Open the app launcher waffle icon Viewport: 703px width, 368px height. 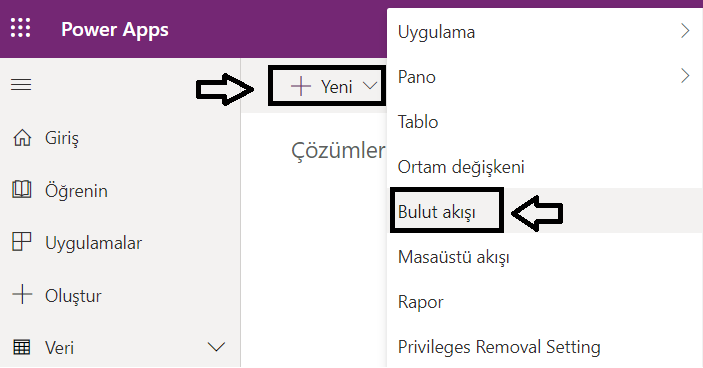click(21, 28)
